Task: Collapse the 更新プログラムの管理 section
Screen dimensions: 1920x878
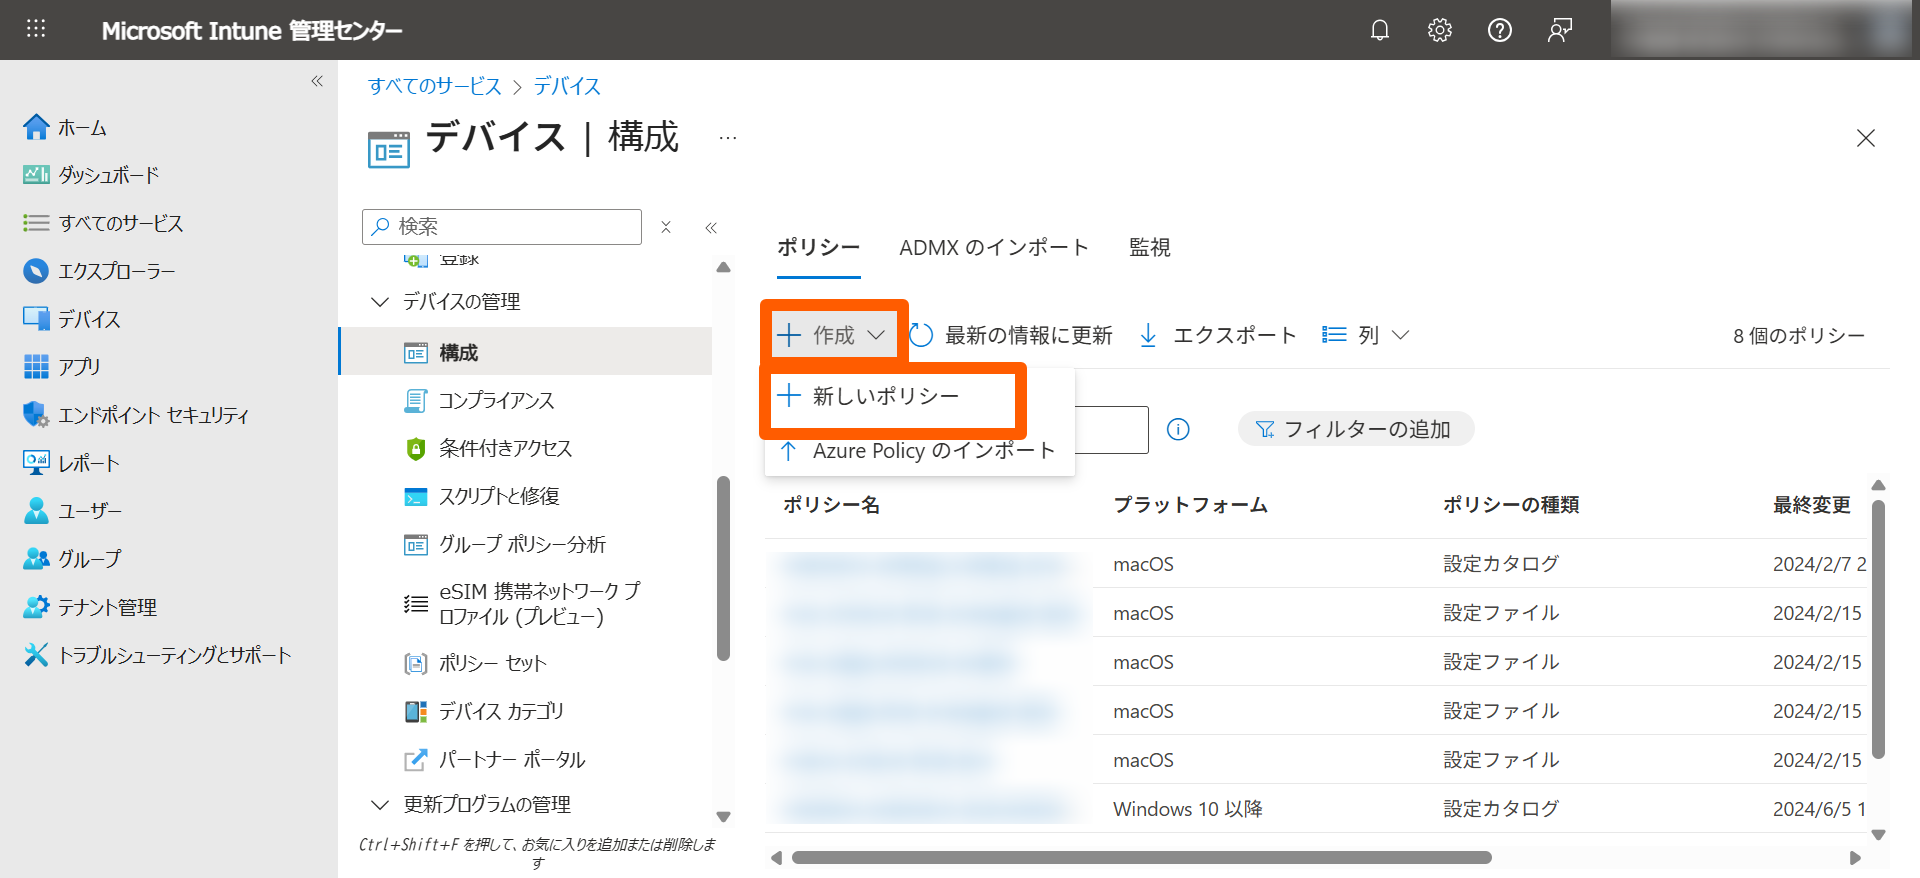Action: (x=380, y=805)
